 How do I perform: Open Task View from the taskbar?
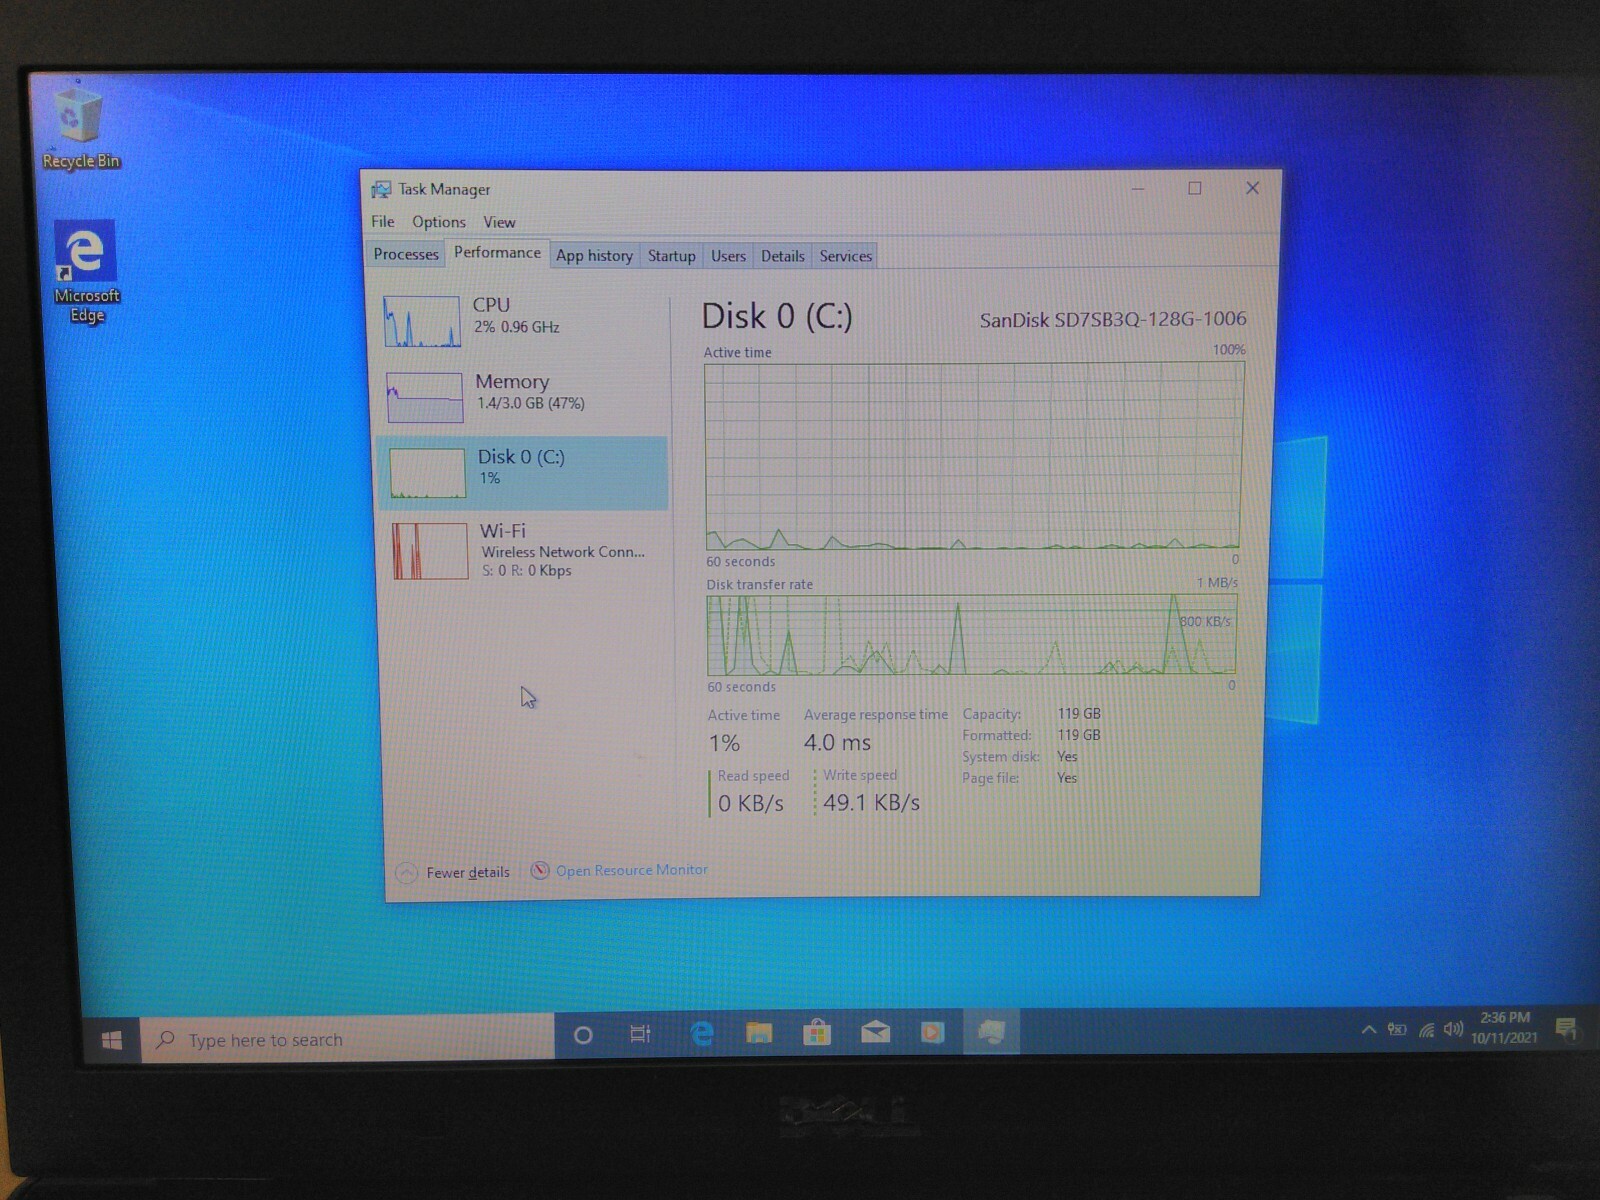(640, 1034)
